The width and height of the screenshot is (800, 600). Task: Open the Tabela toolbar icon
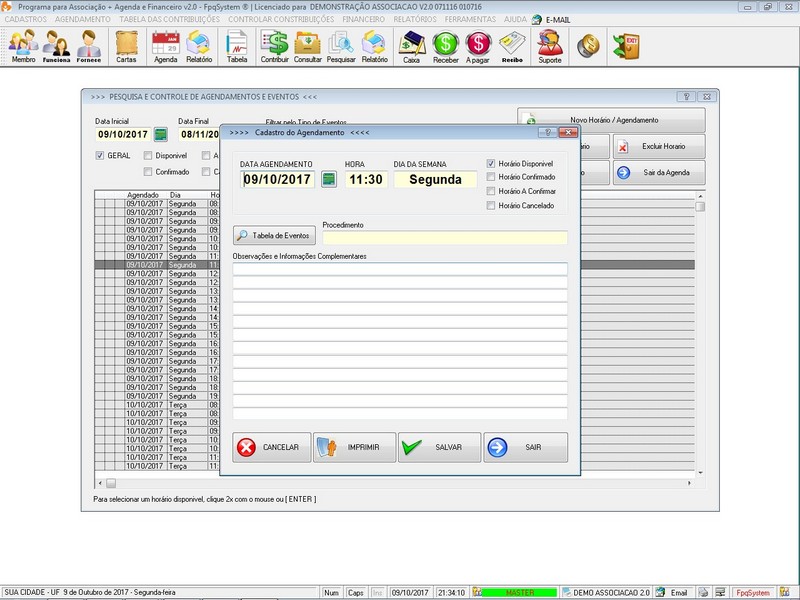pyautogui.click(x=237, y=46)
